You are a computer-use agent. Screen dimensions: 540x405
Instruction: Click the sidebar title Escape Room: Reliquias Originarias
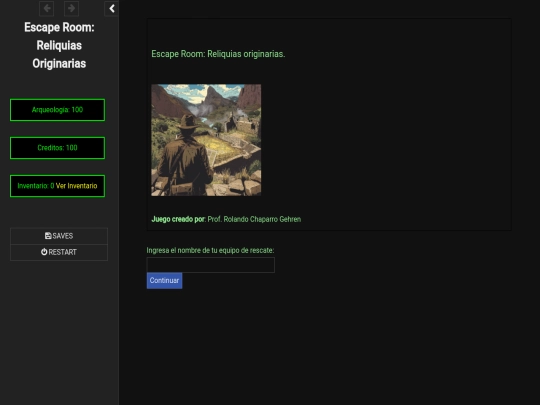click(x=59, y=45)
